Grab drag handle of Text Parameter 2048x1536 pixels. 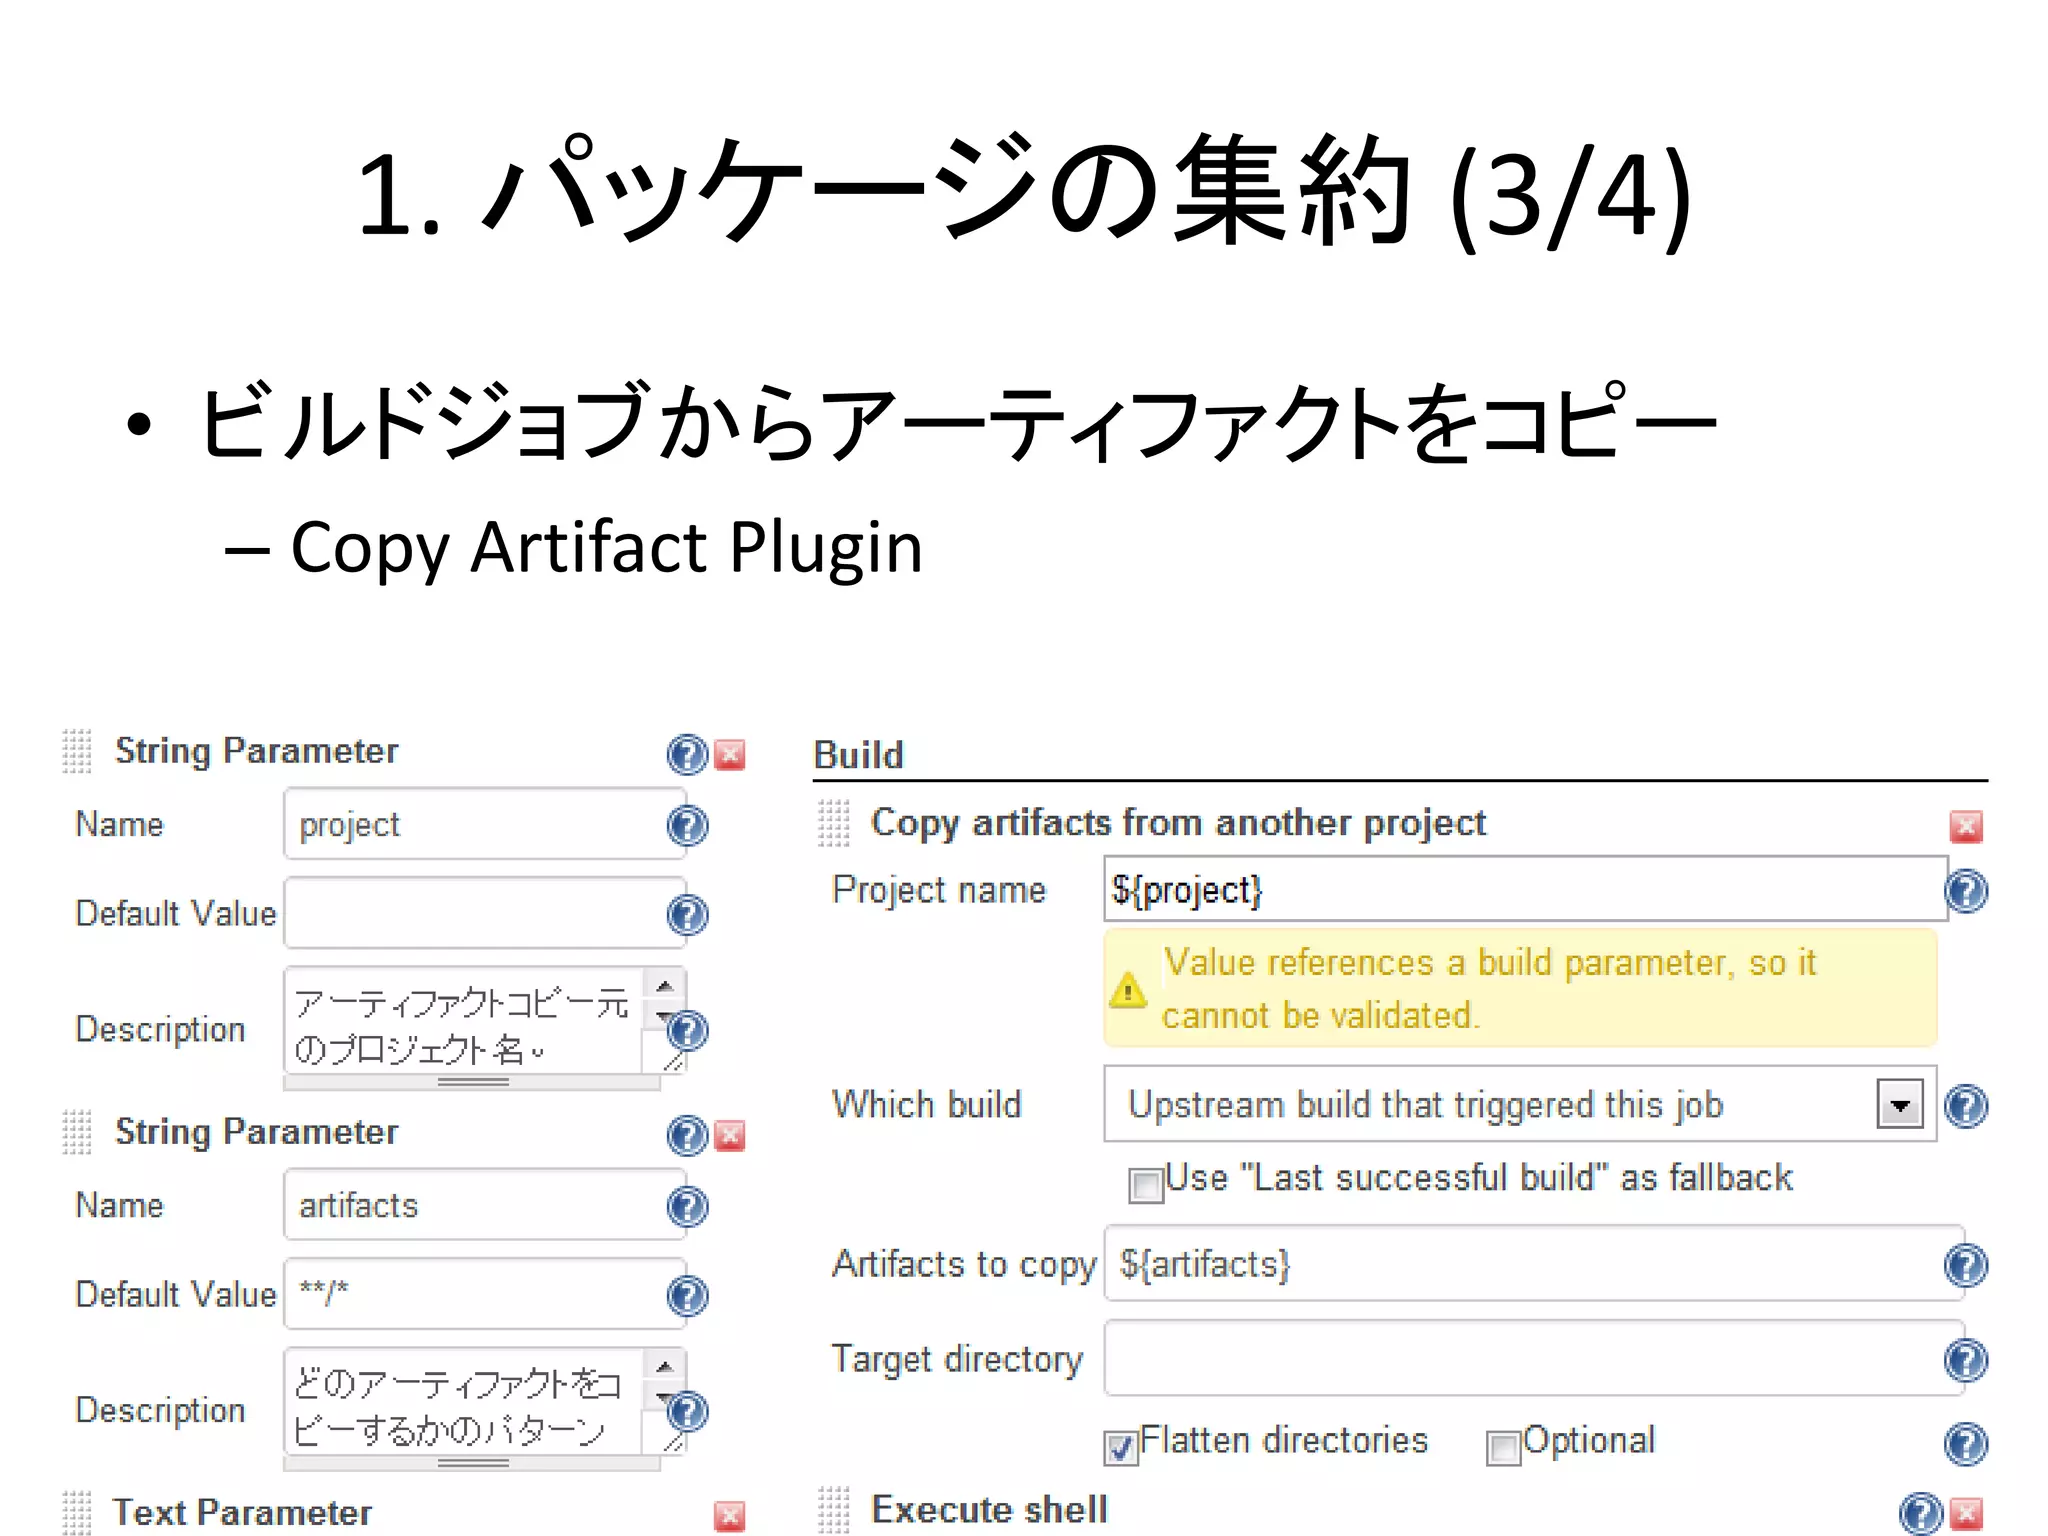click(x=77, y=1512)
